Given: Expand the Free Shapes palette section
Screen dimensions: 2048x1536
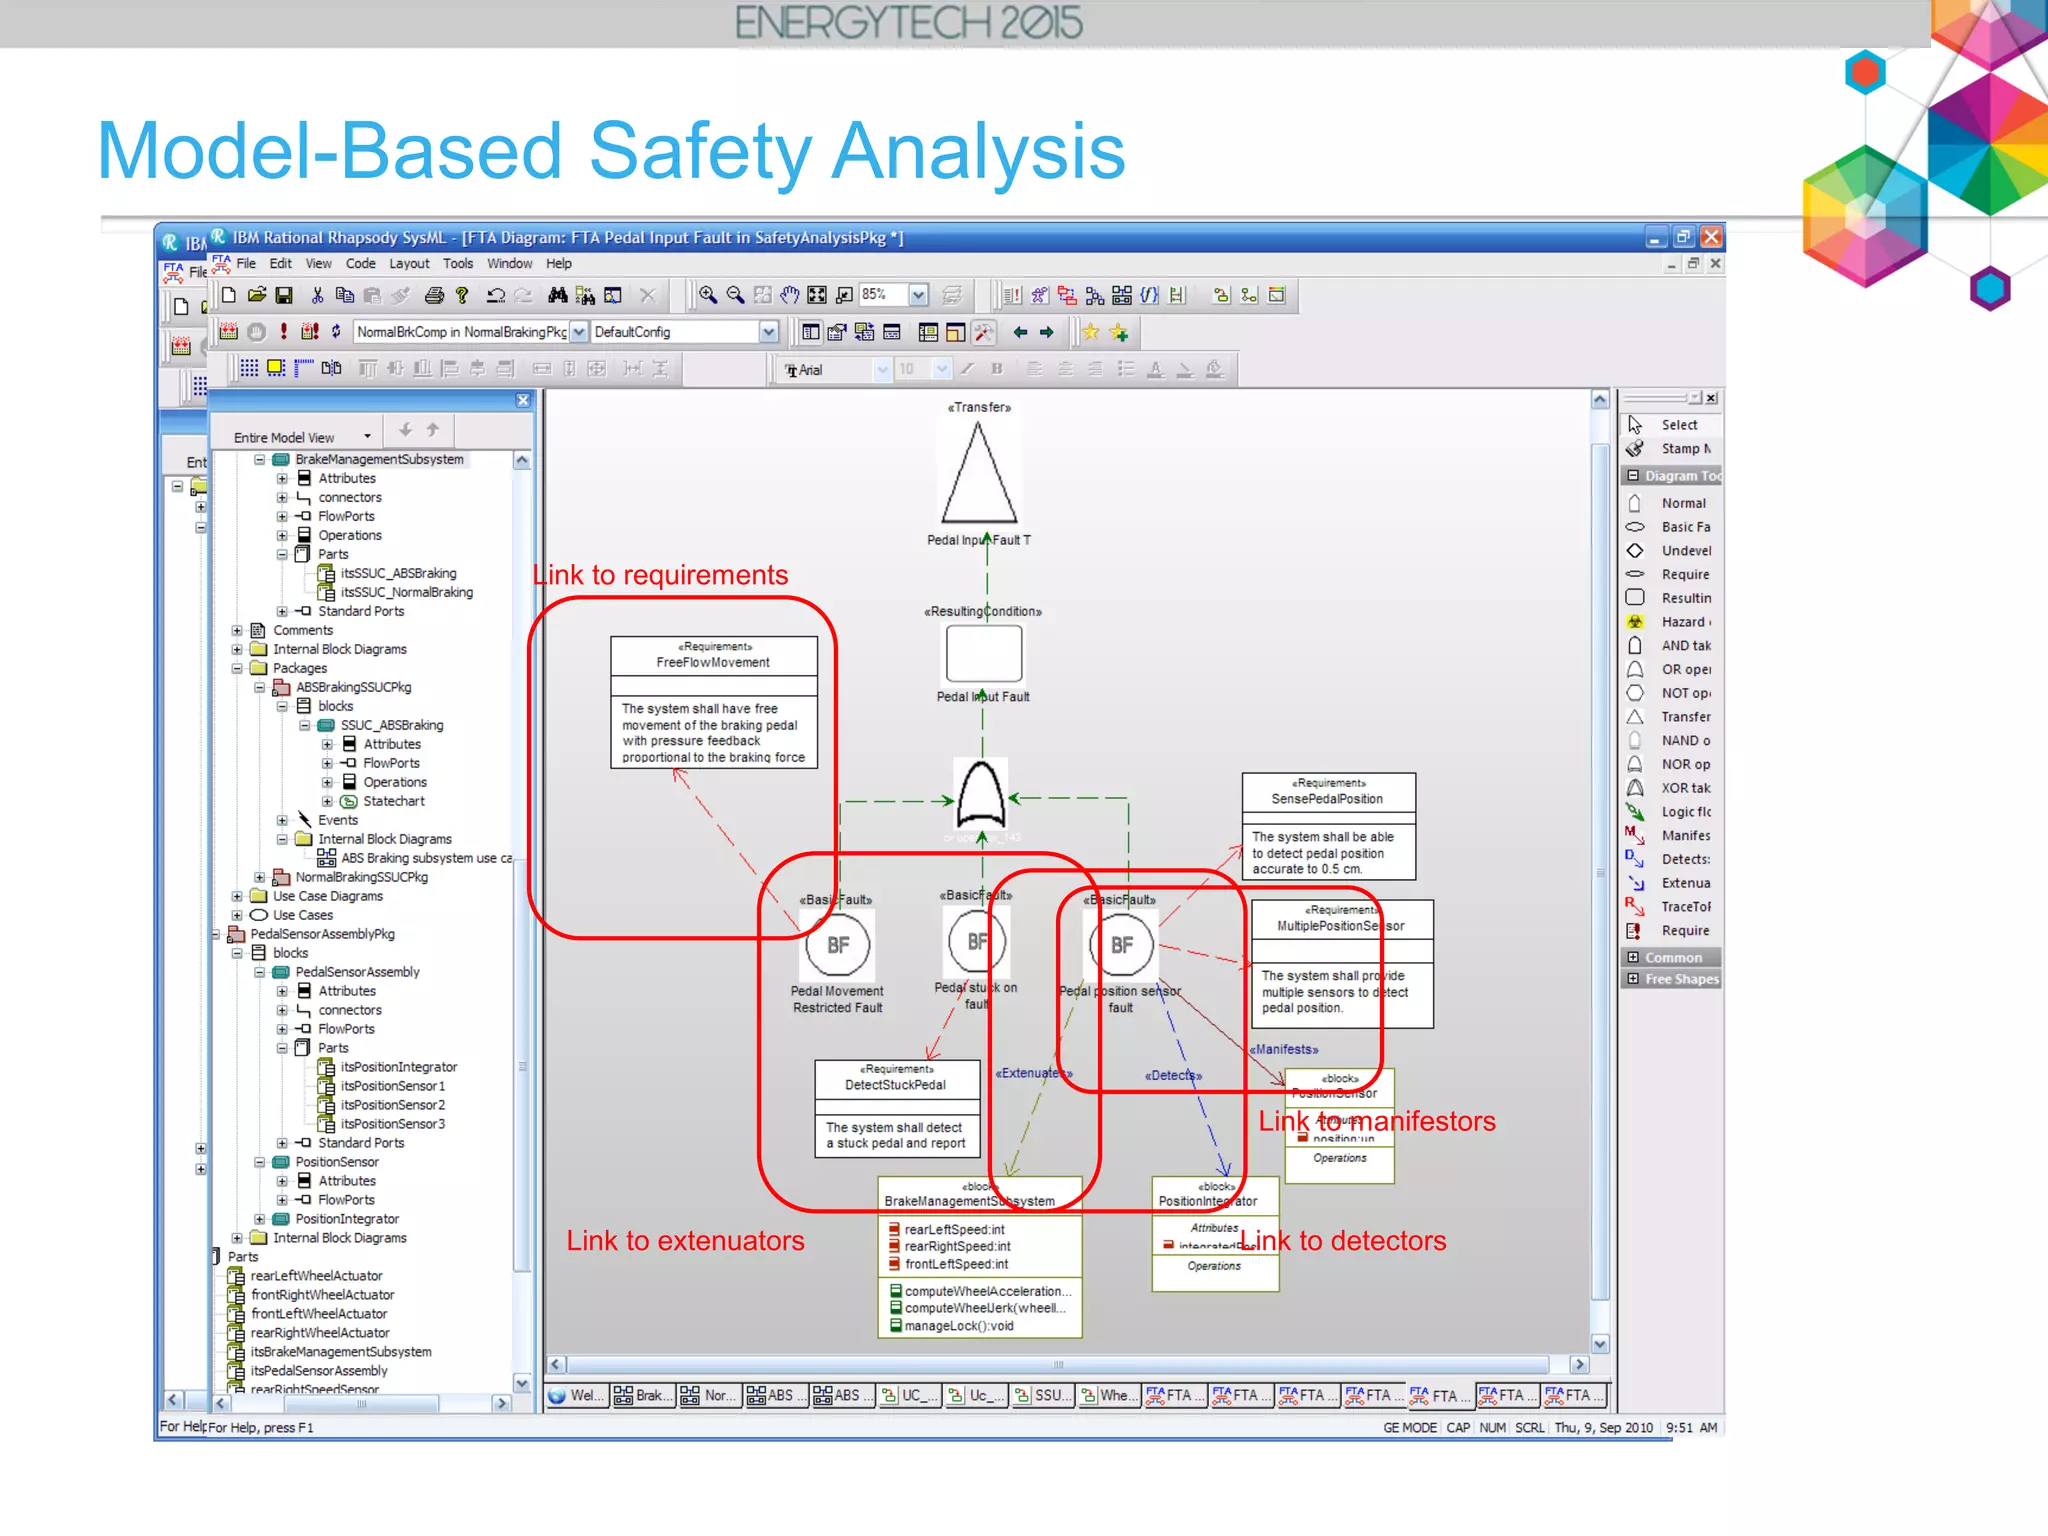Looking at the screenshot, I should (x=1633, y=979).
